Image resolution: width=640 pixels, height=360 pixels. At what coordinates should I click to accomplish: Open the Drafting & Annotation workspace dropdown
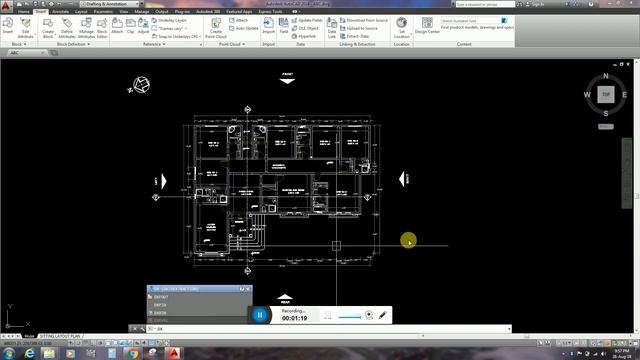tap(109, 4)
